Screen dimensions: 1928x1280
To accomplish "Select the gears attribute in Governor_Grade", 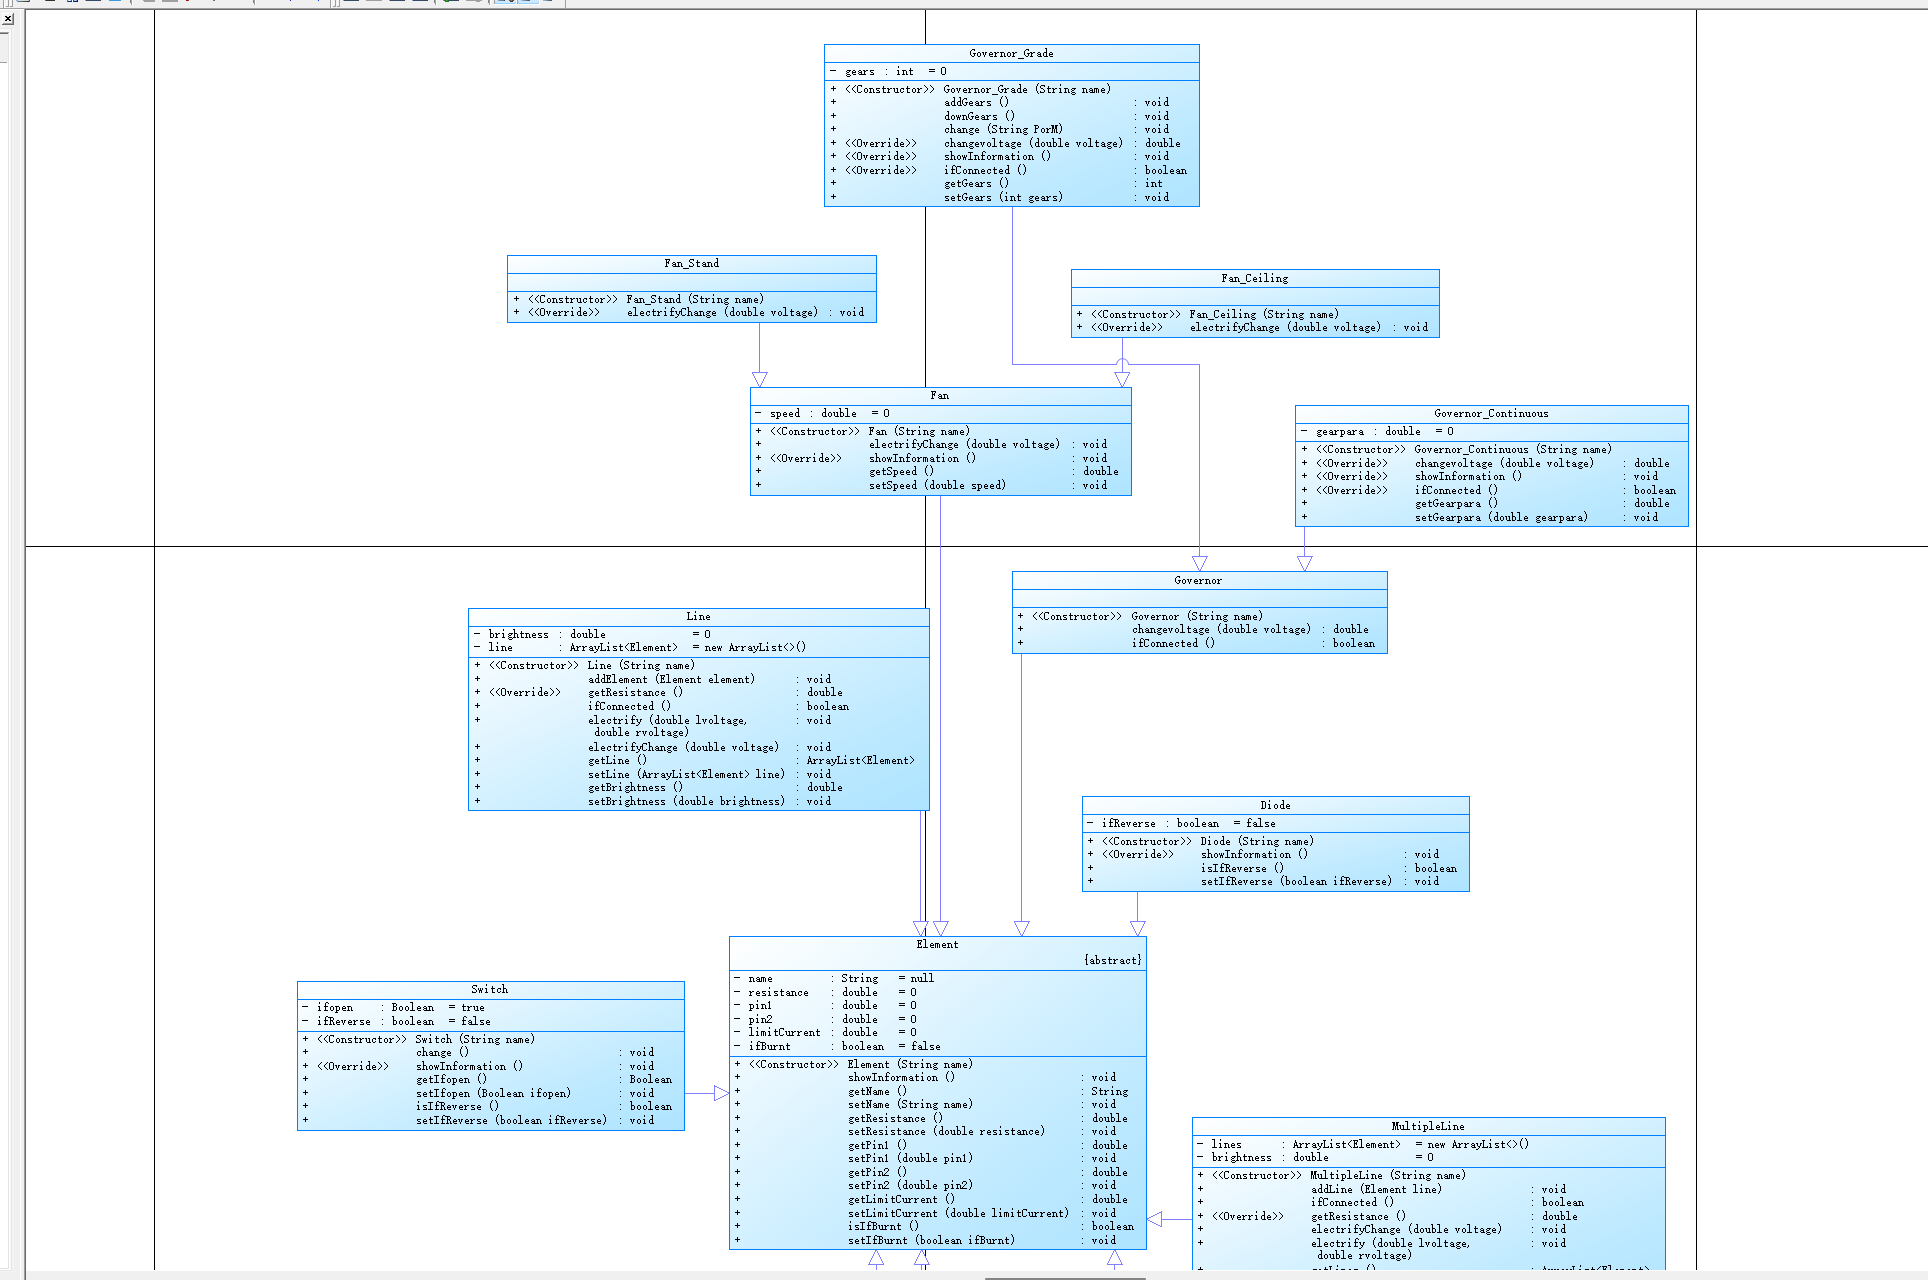I will pos(860,72).
